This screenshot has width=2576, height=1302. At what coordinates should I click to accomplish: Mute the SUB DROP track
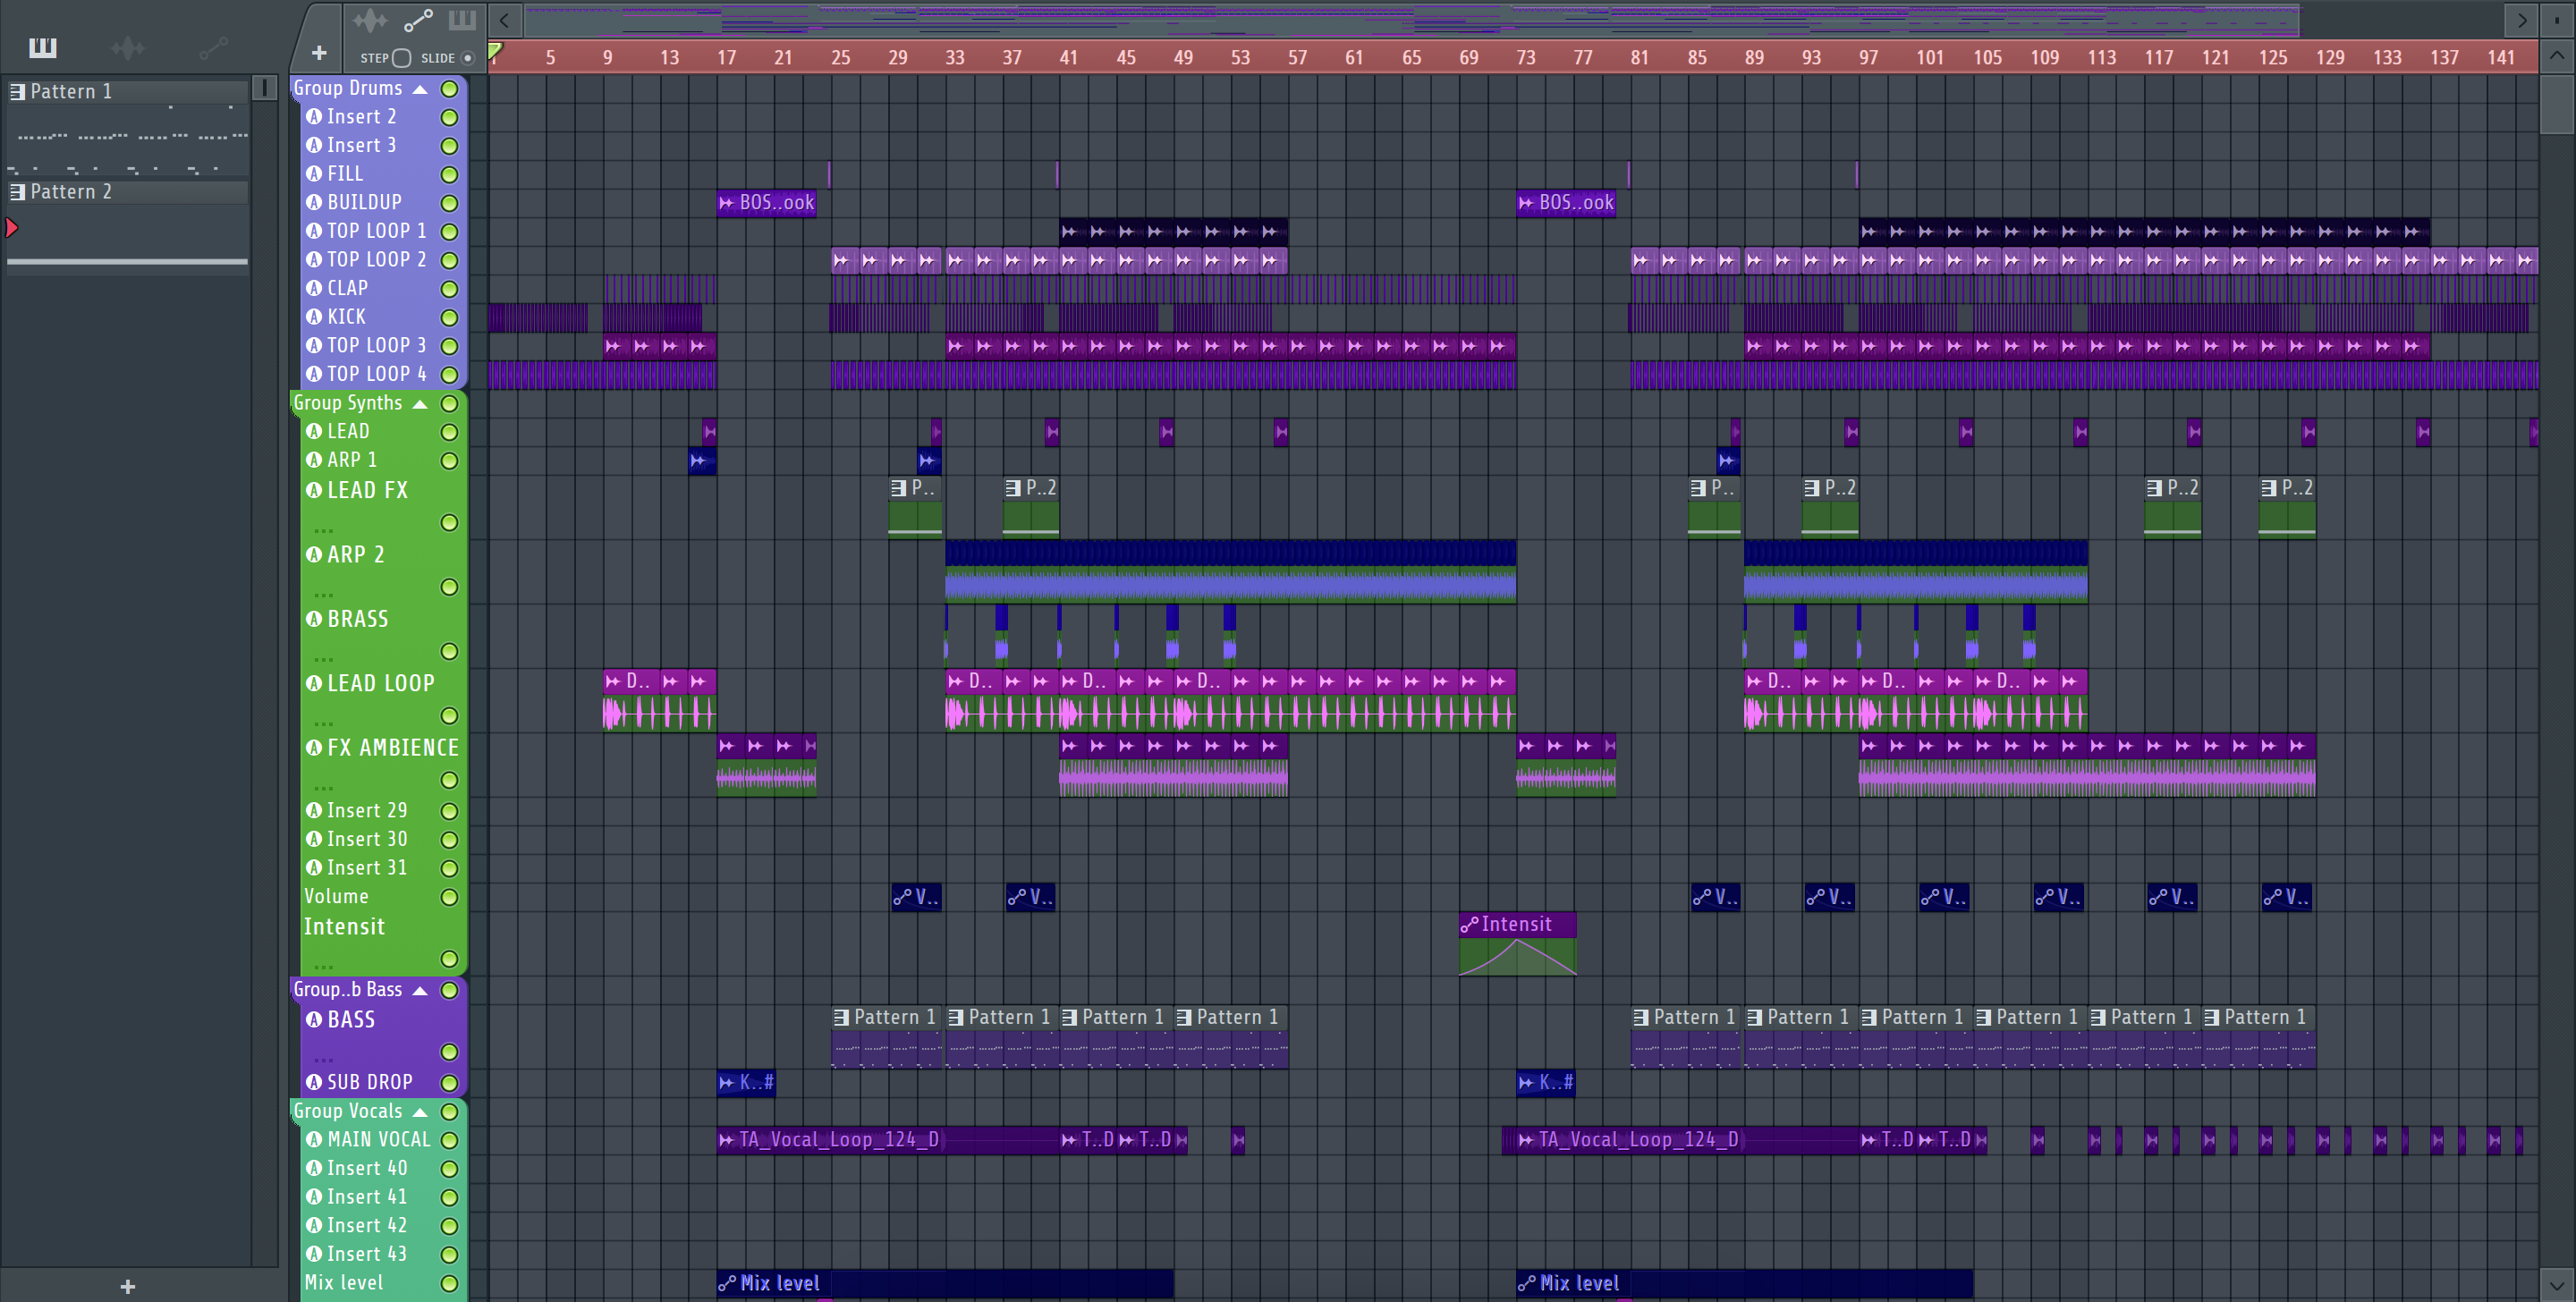450,1083
